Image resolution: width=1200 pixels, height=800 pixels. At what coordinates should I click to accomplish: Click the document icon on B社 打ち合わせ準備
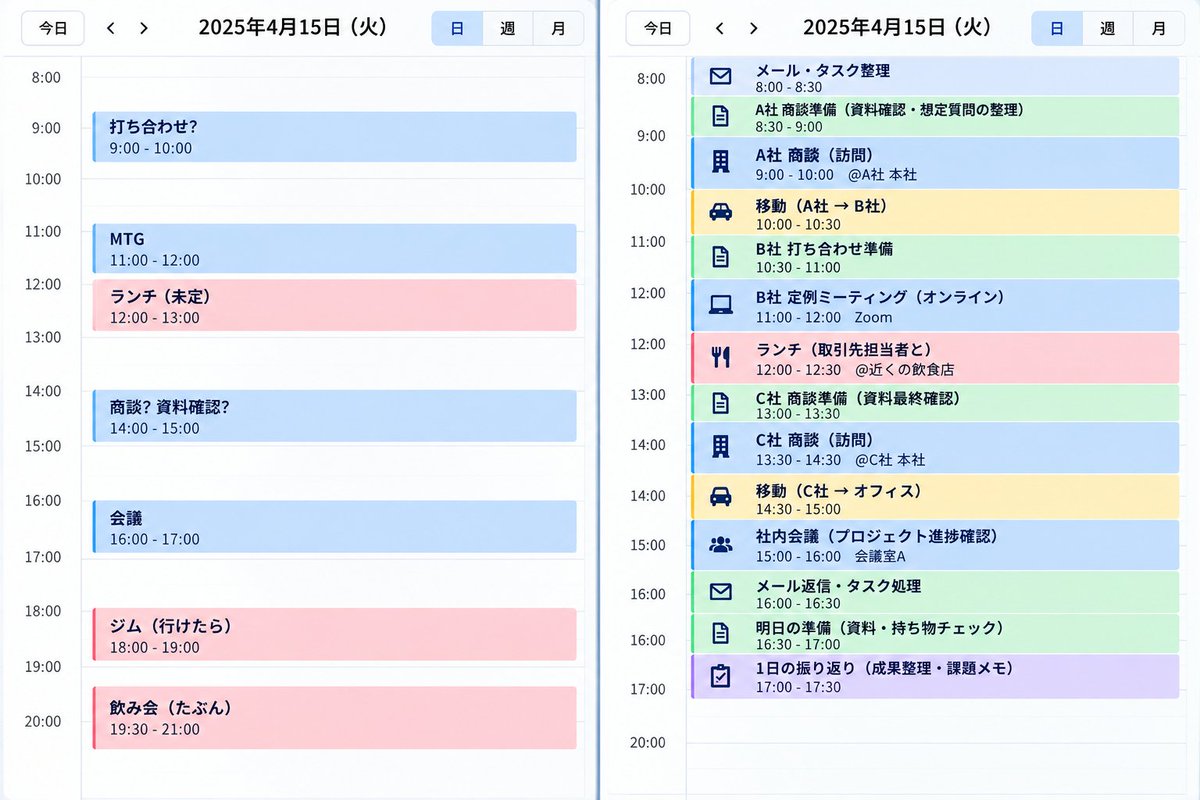(x=720, y=257)
